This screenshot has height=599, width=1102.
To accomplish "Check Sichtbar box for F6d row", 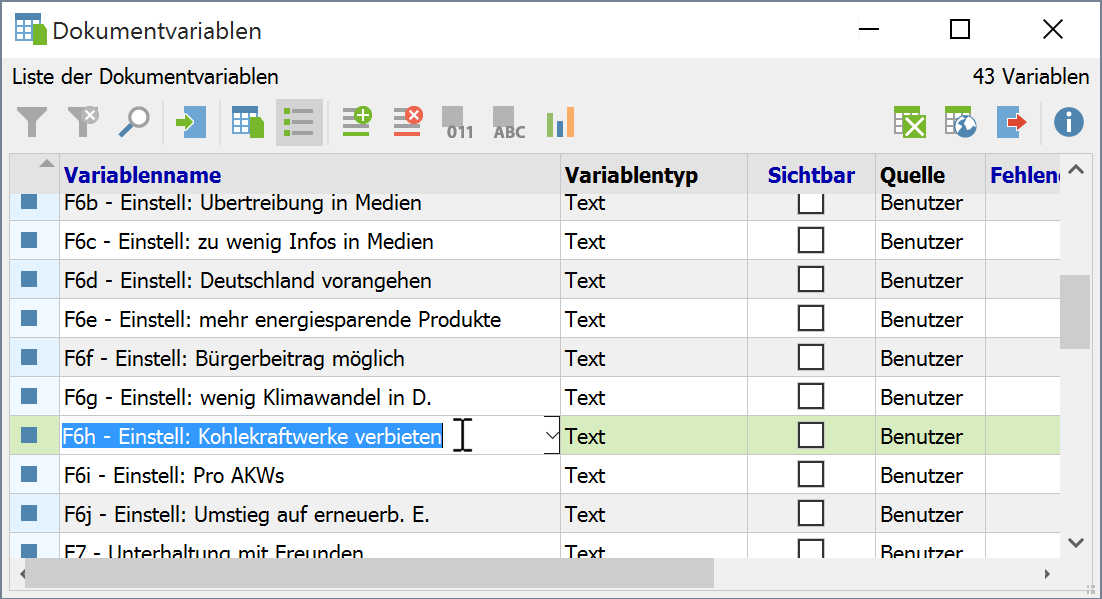I will (810, 280).
